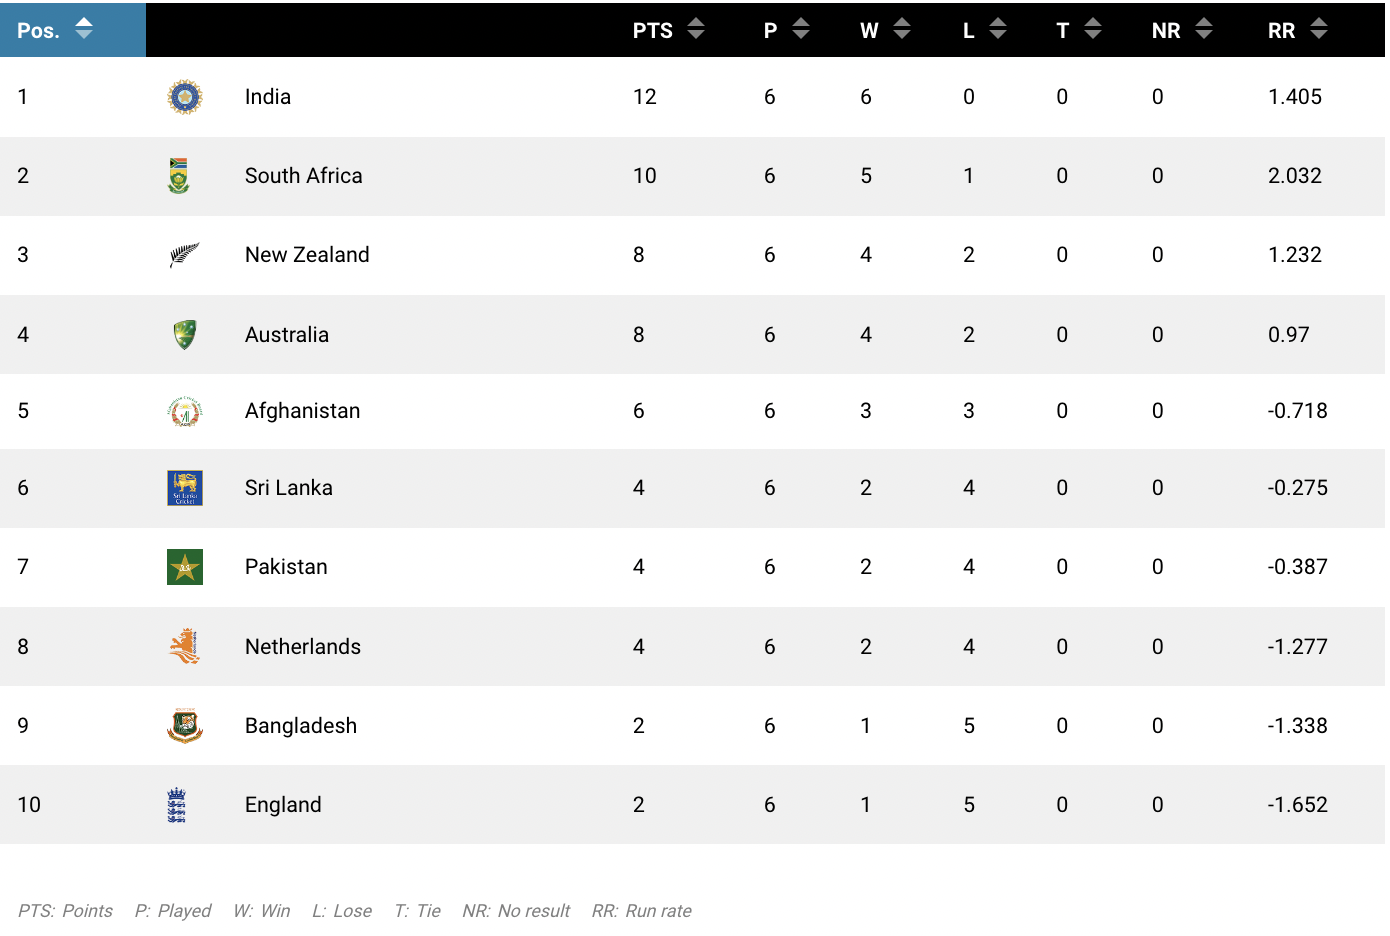Image resolution: width=1390 pixels, height=936 pixels.
Task: Click the South Africa team logo
Action: pyautogui.click(x=185, y=176)
